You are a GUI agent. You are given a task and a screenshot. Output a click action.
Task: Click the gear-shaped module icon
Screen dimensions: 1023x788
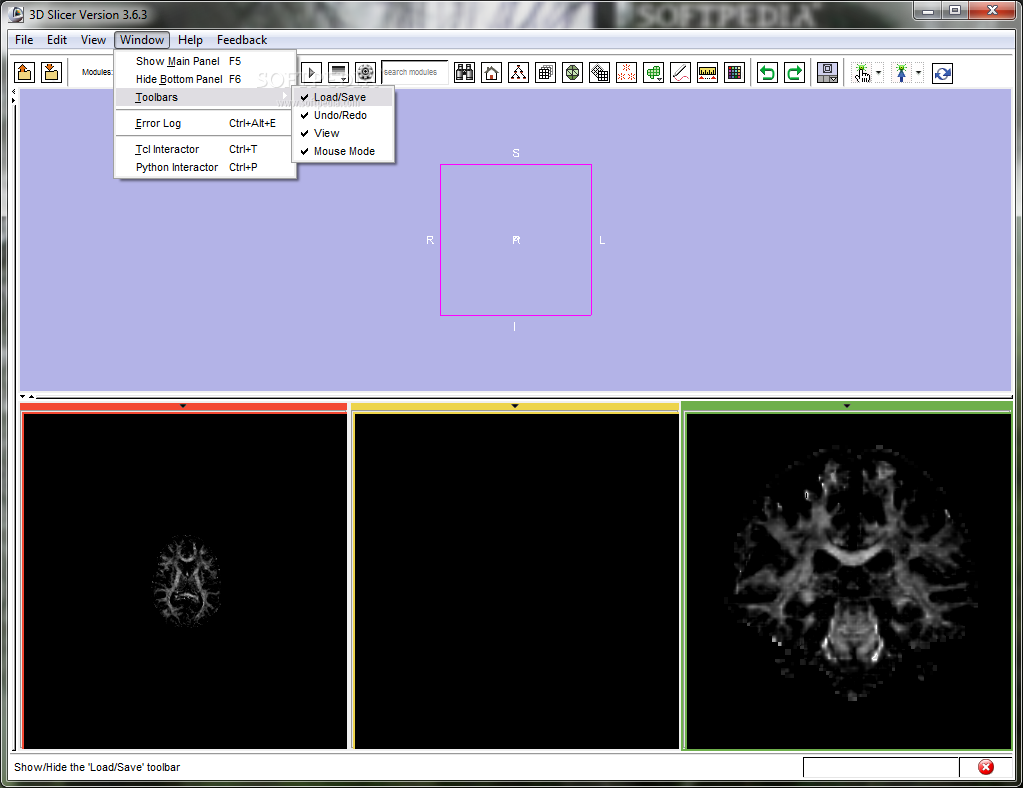(x=365, y=72)
